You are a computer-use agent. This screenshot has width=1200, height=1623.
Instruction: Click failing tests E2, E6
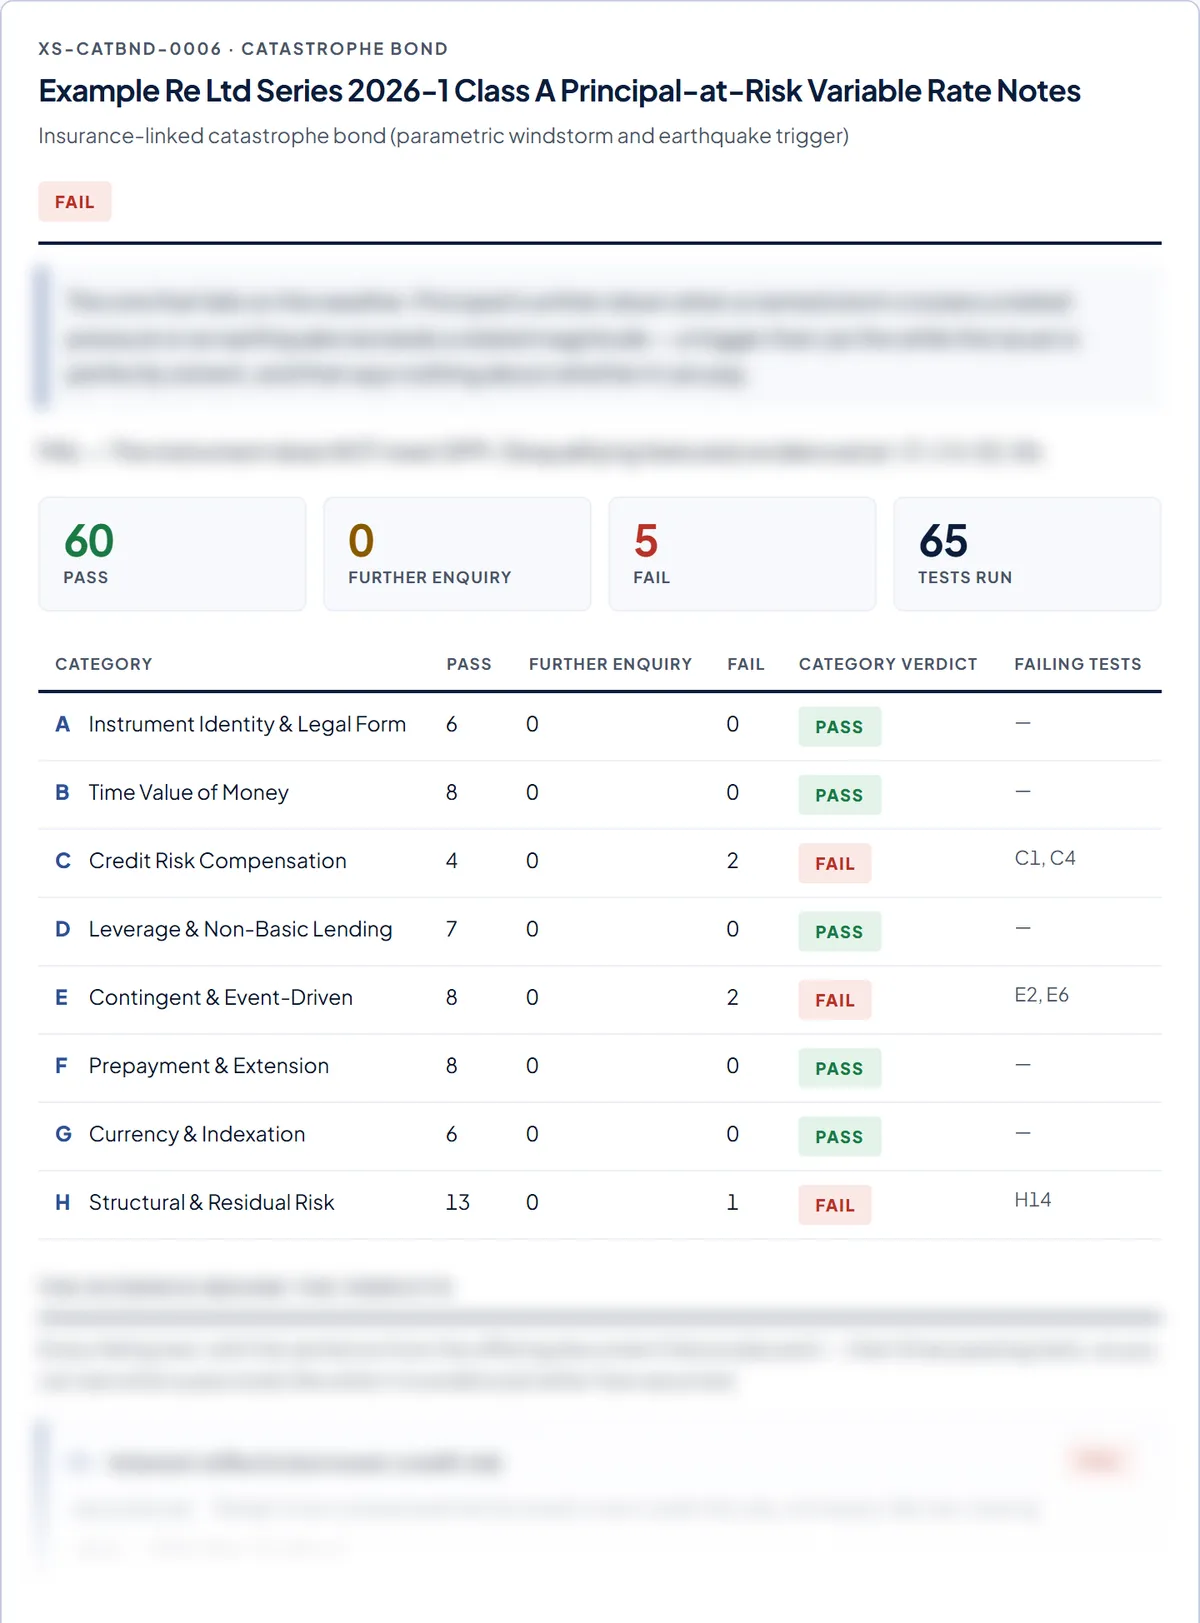pyautogui.click(x=1041, y=995)
